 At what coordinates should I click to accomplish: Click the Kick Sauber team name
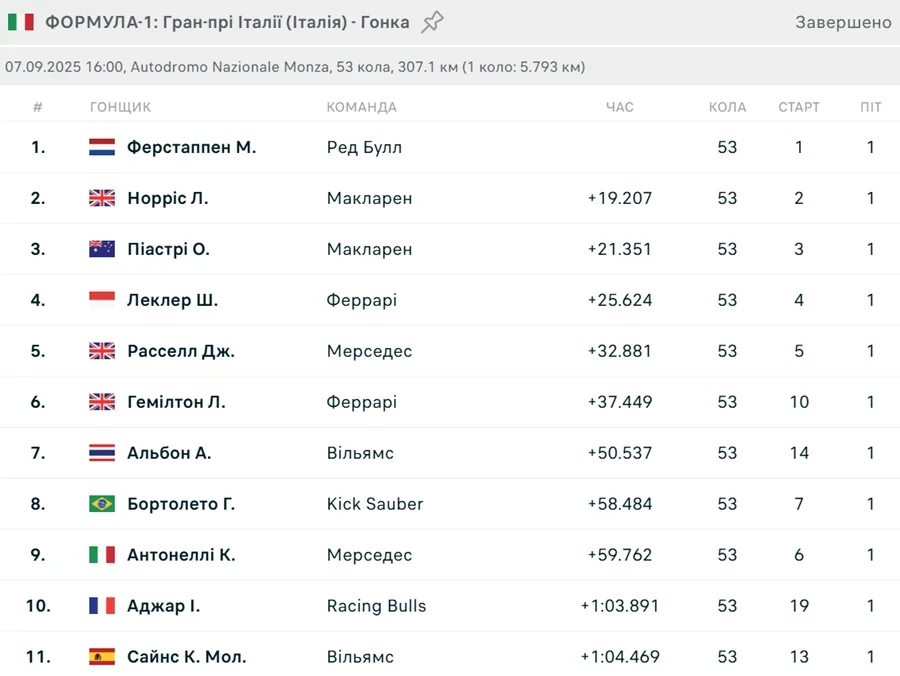point(375,504)
